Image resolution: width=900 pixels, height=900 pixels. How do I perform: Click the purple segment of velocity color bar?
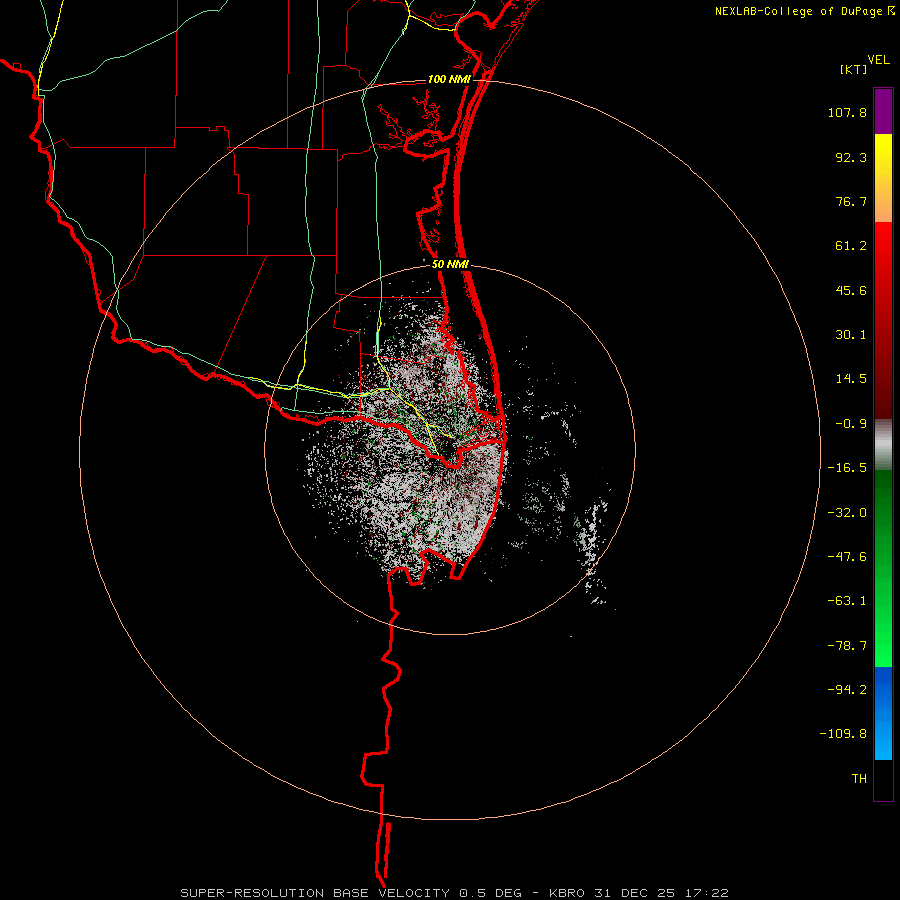(x=883, y=112)
